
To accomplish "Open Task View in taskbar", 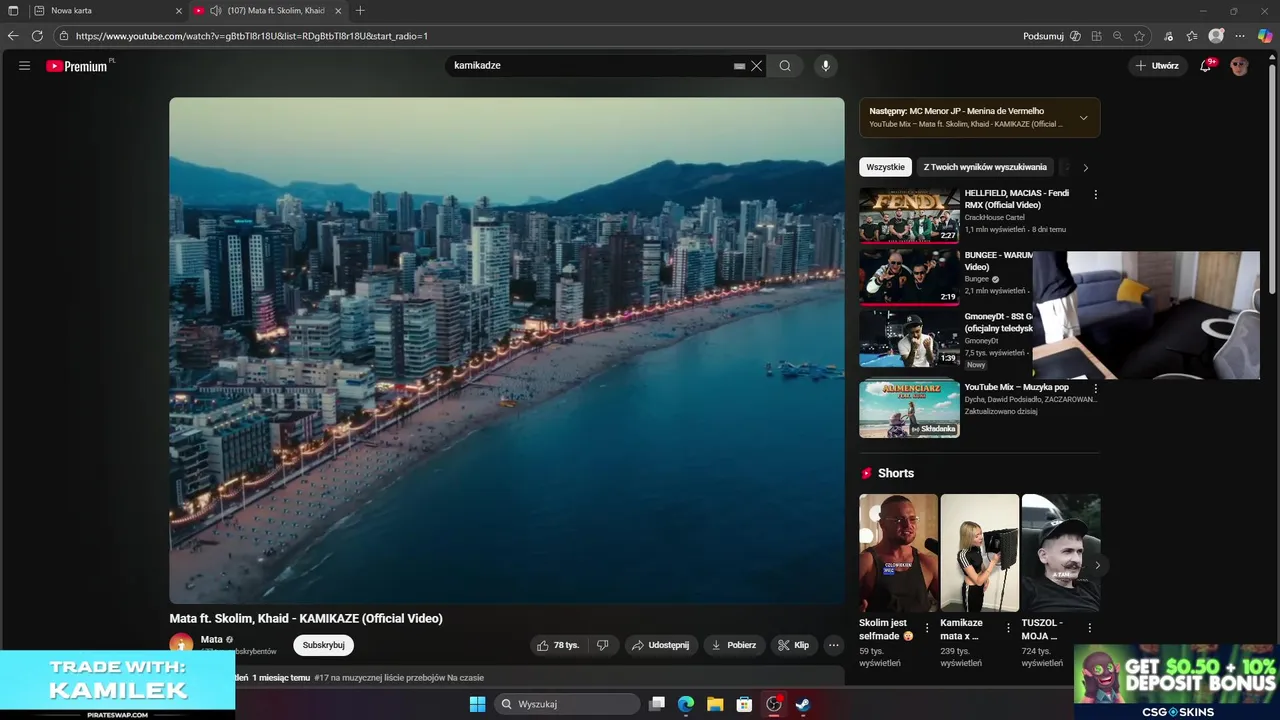I will (x=657, y=704).
